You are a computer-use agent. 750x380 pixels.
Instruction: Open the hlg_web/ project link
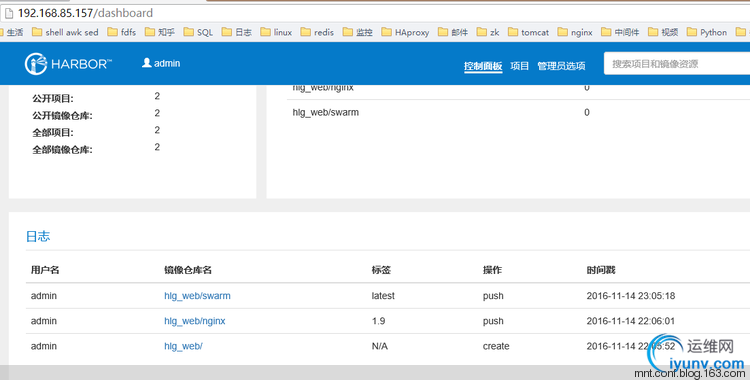click(183, 346)
